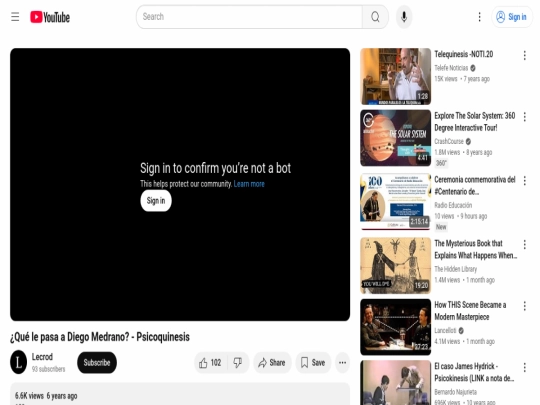The image size is (540, 405).
Task: Open the Lecrod channel name link
Action: coord(42,357)
